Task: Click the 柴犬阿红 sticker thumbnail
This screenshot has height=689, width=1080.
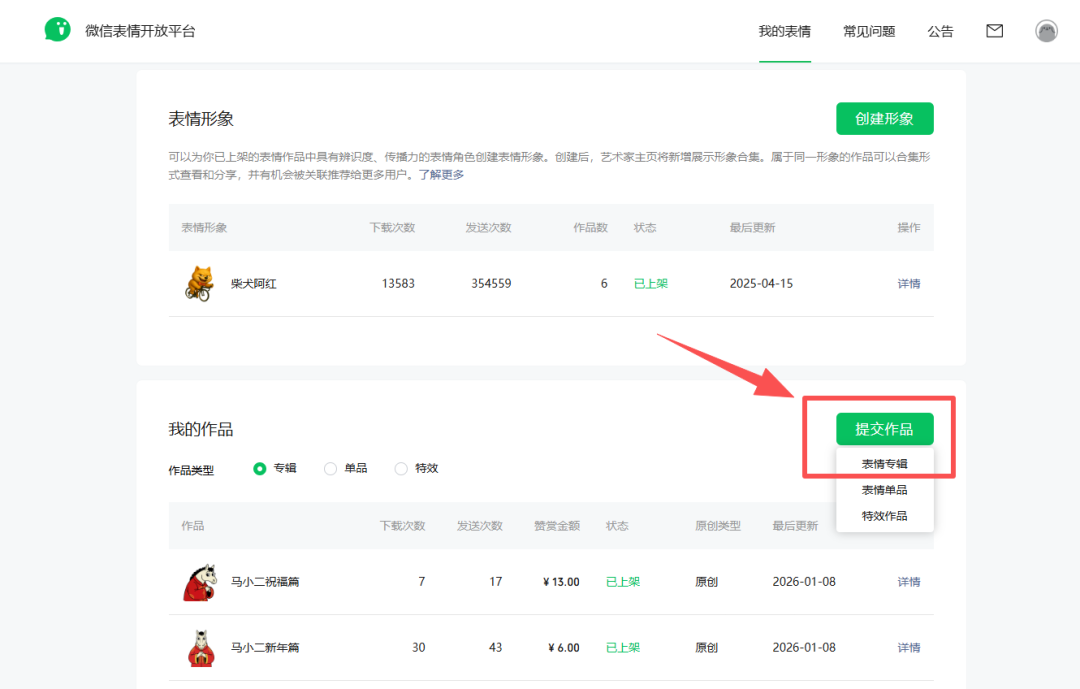Action: (x=200, y=284)
